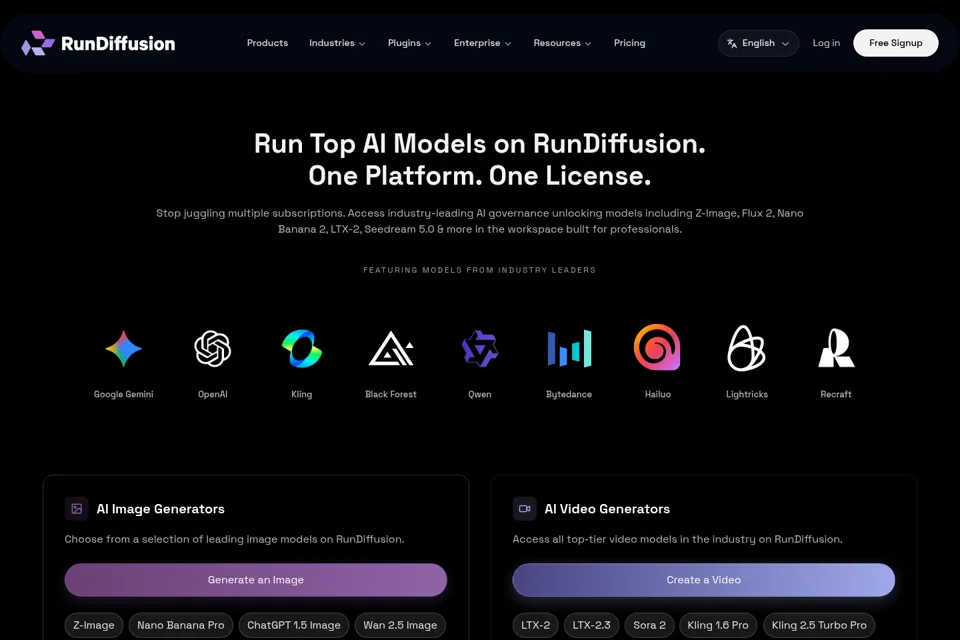
Task: Click the AI Video Generators heading
Action: click(607, 509)
